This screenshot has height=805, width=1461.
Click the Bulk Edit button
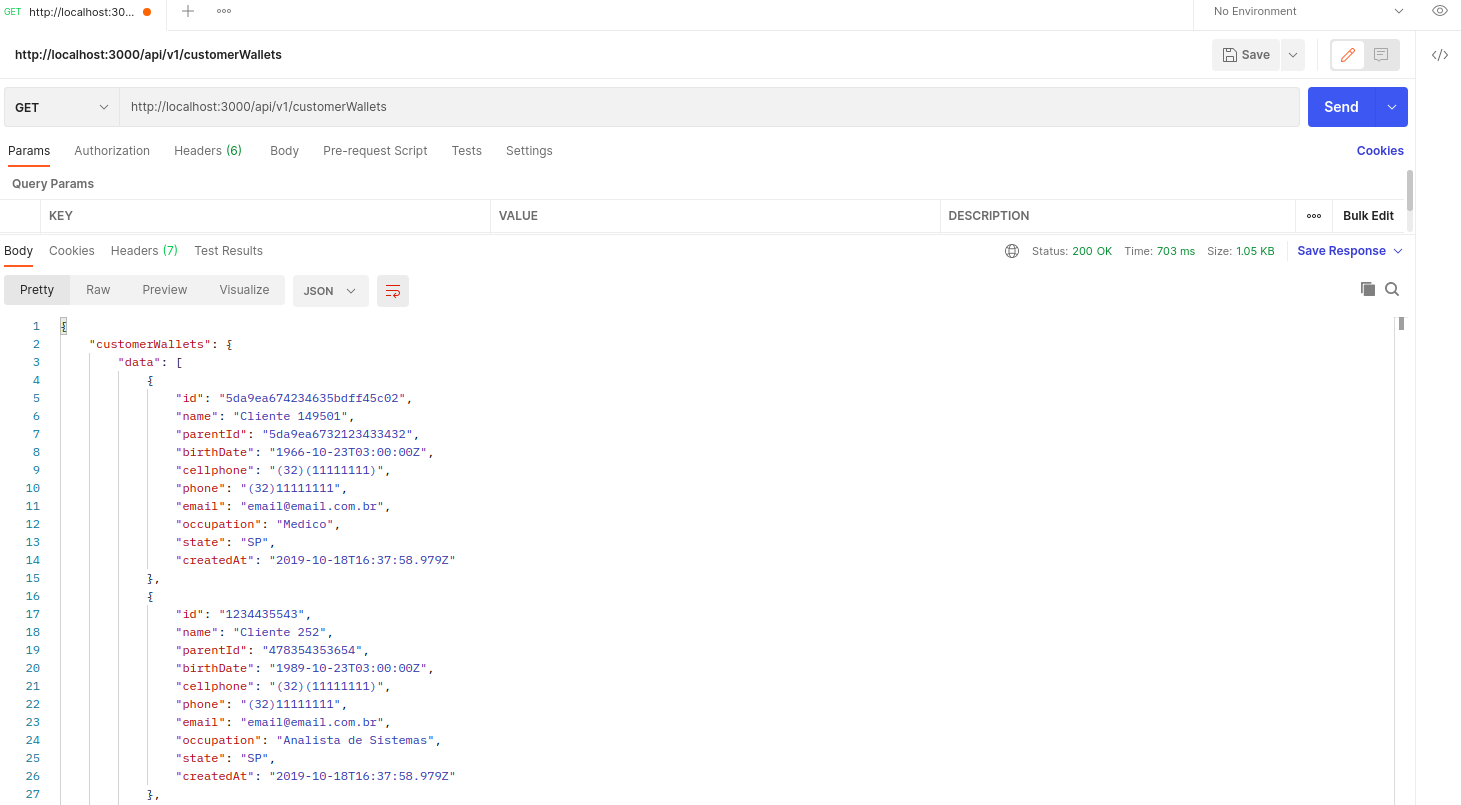(x=1368, y=216)
